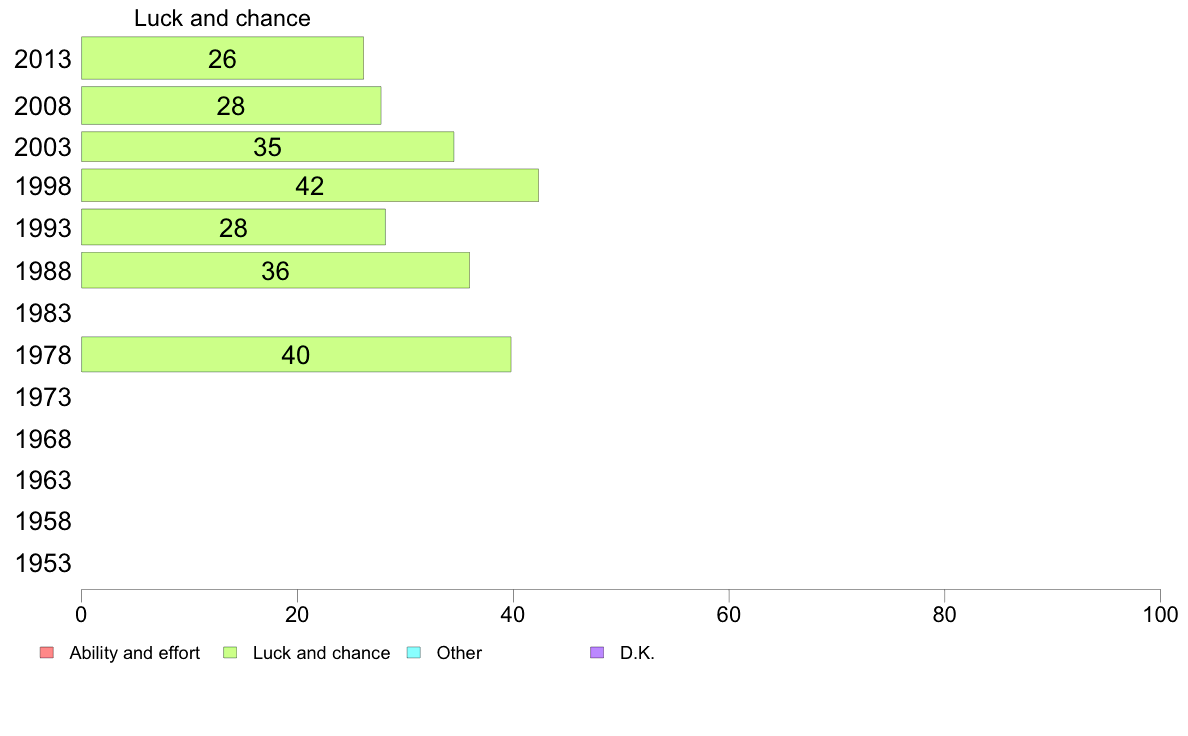Click the 100 tick on x-axis
Image resolution: width=1188 pixels, height=736 pixels.
point(1160,614)
